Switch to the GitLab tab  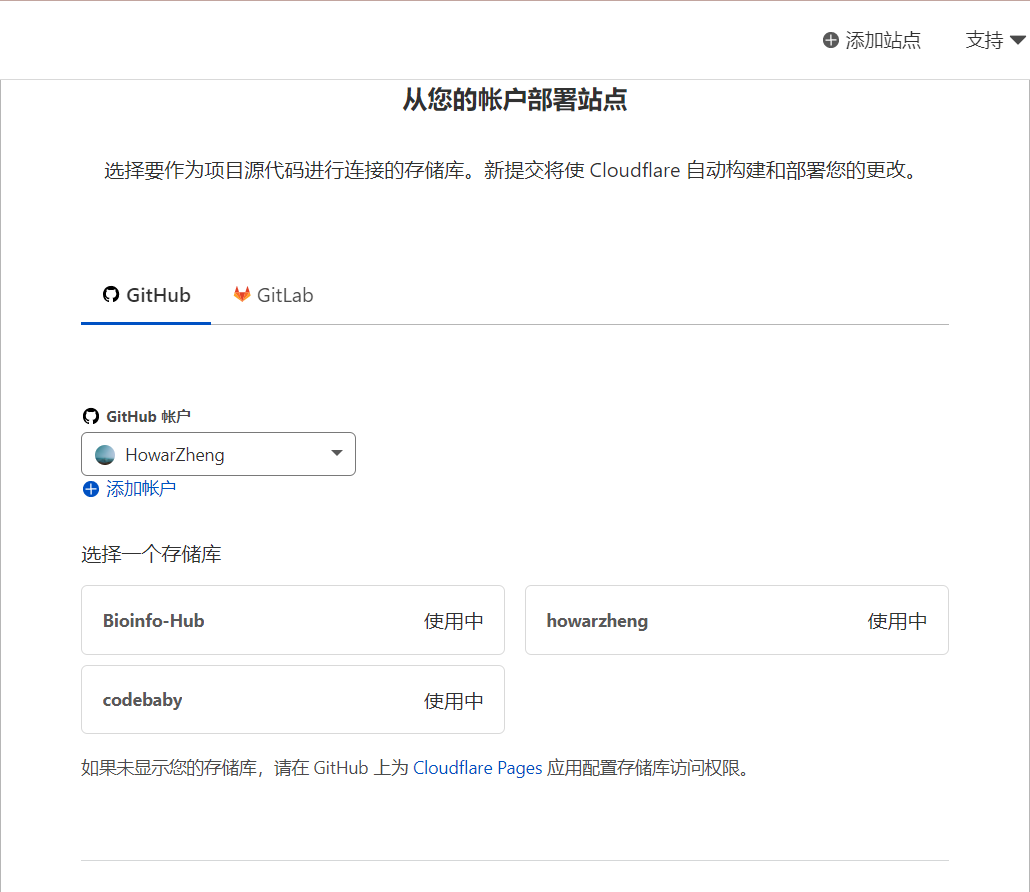pos(273,295)
